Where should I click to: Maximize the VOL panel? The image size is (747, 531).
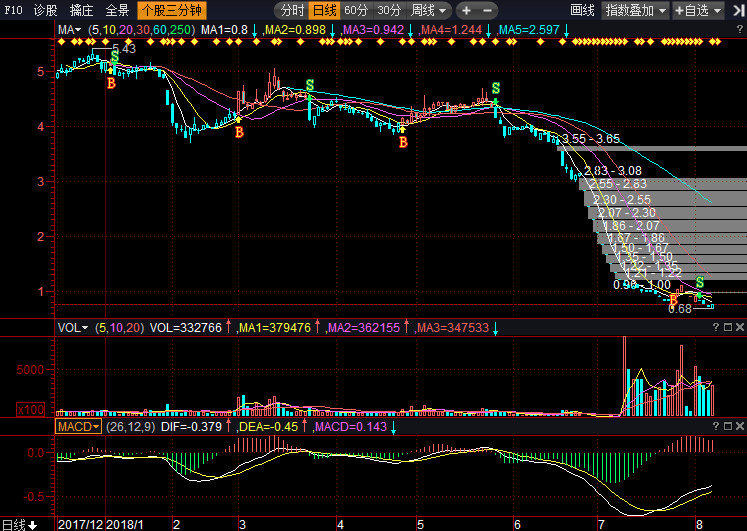tap(727, 327)
